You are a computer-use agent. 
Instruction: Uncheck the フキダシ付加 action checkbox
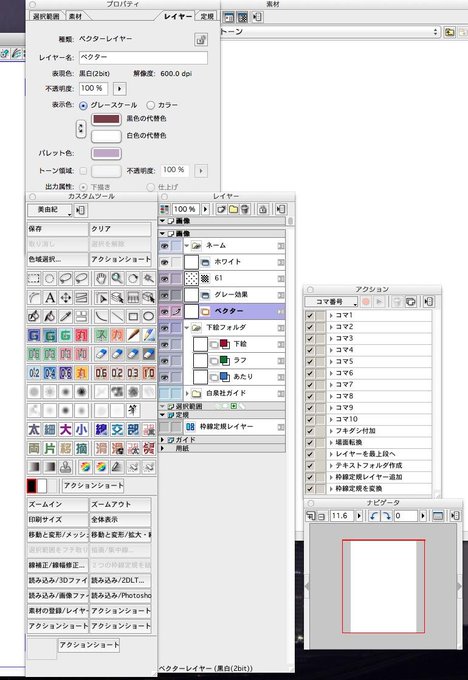point(310,431)
